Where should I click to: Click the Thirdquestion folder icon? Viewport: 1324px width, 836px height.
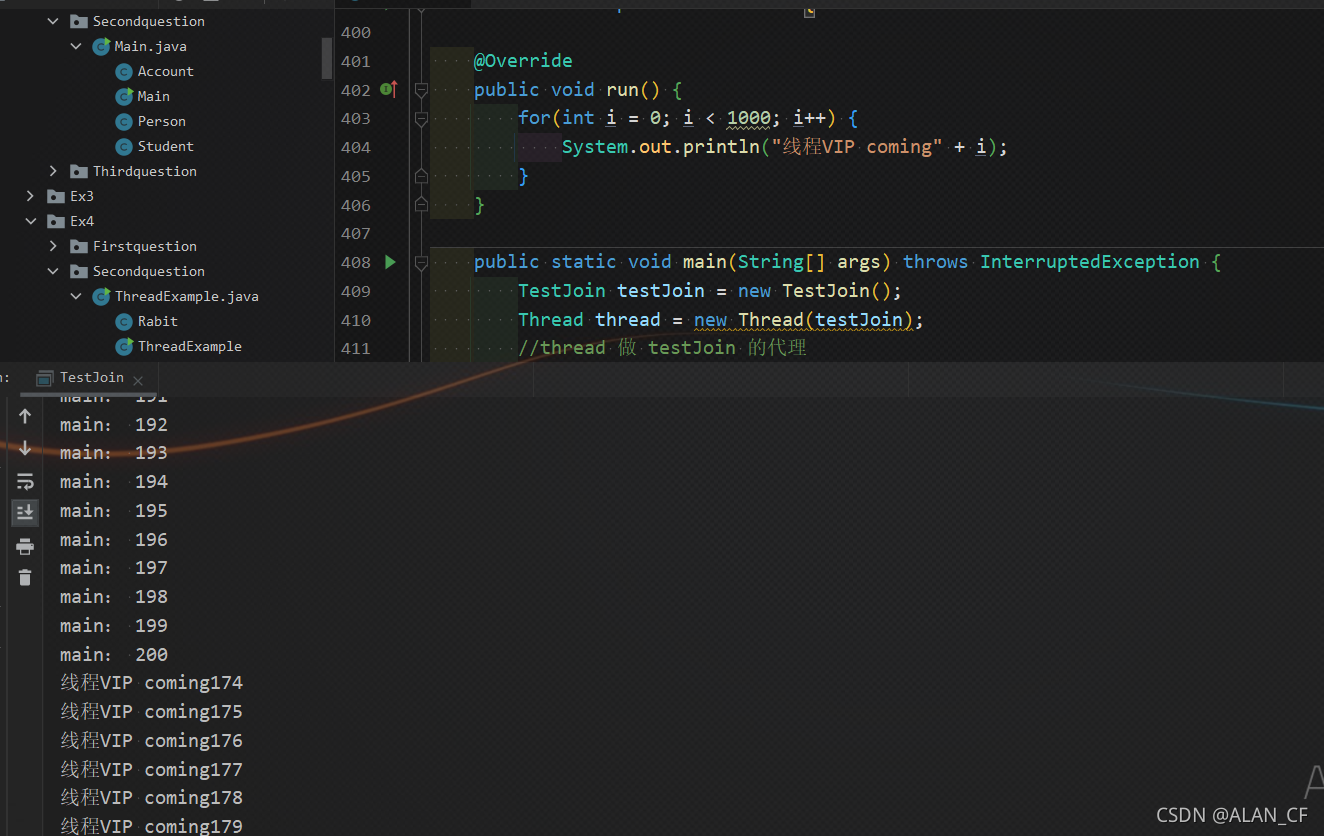pos(78,171)
